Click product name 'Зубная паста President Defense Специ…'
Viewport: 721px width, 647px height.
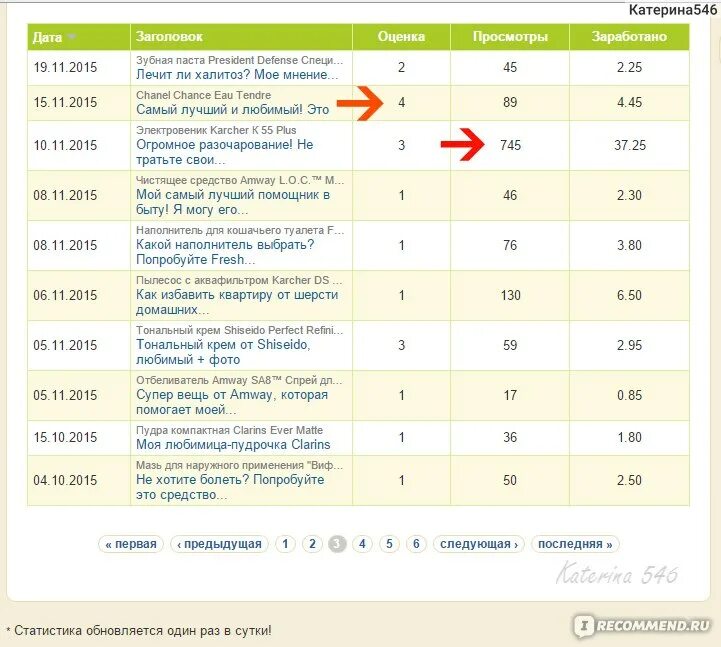point(240,60)
